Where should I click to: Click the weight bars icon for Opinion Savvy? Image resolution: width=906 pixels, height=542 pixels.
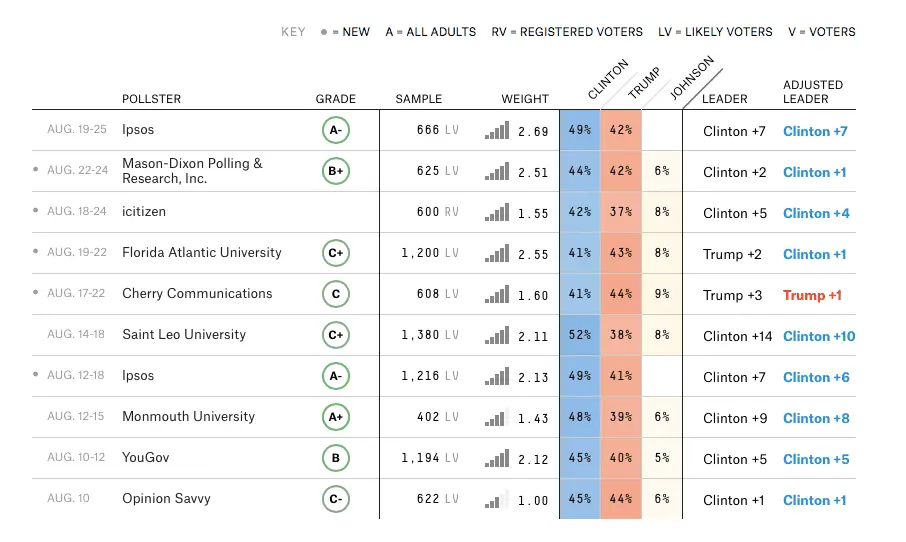(x=497, y=500)
